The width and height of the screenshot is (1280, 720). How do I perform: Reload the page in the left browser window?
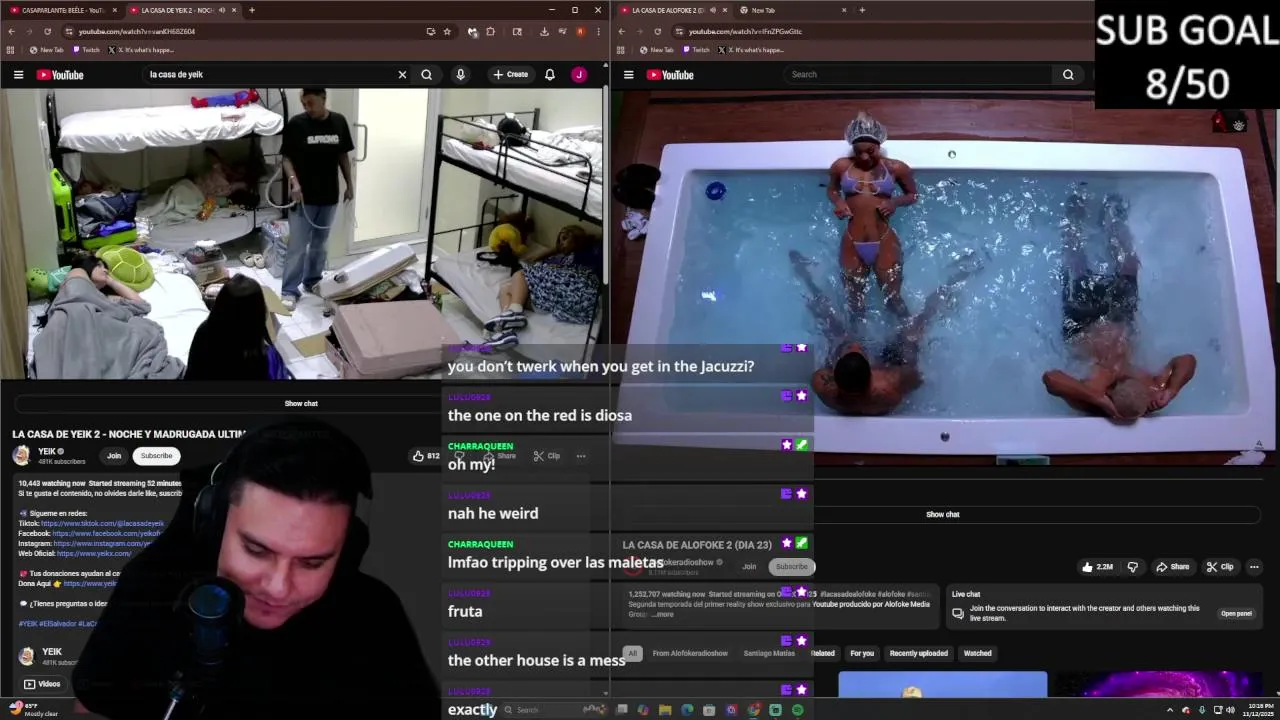click(x=47, y=31)
